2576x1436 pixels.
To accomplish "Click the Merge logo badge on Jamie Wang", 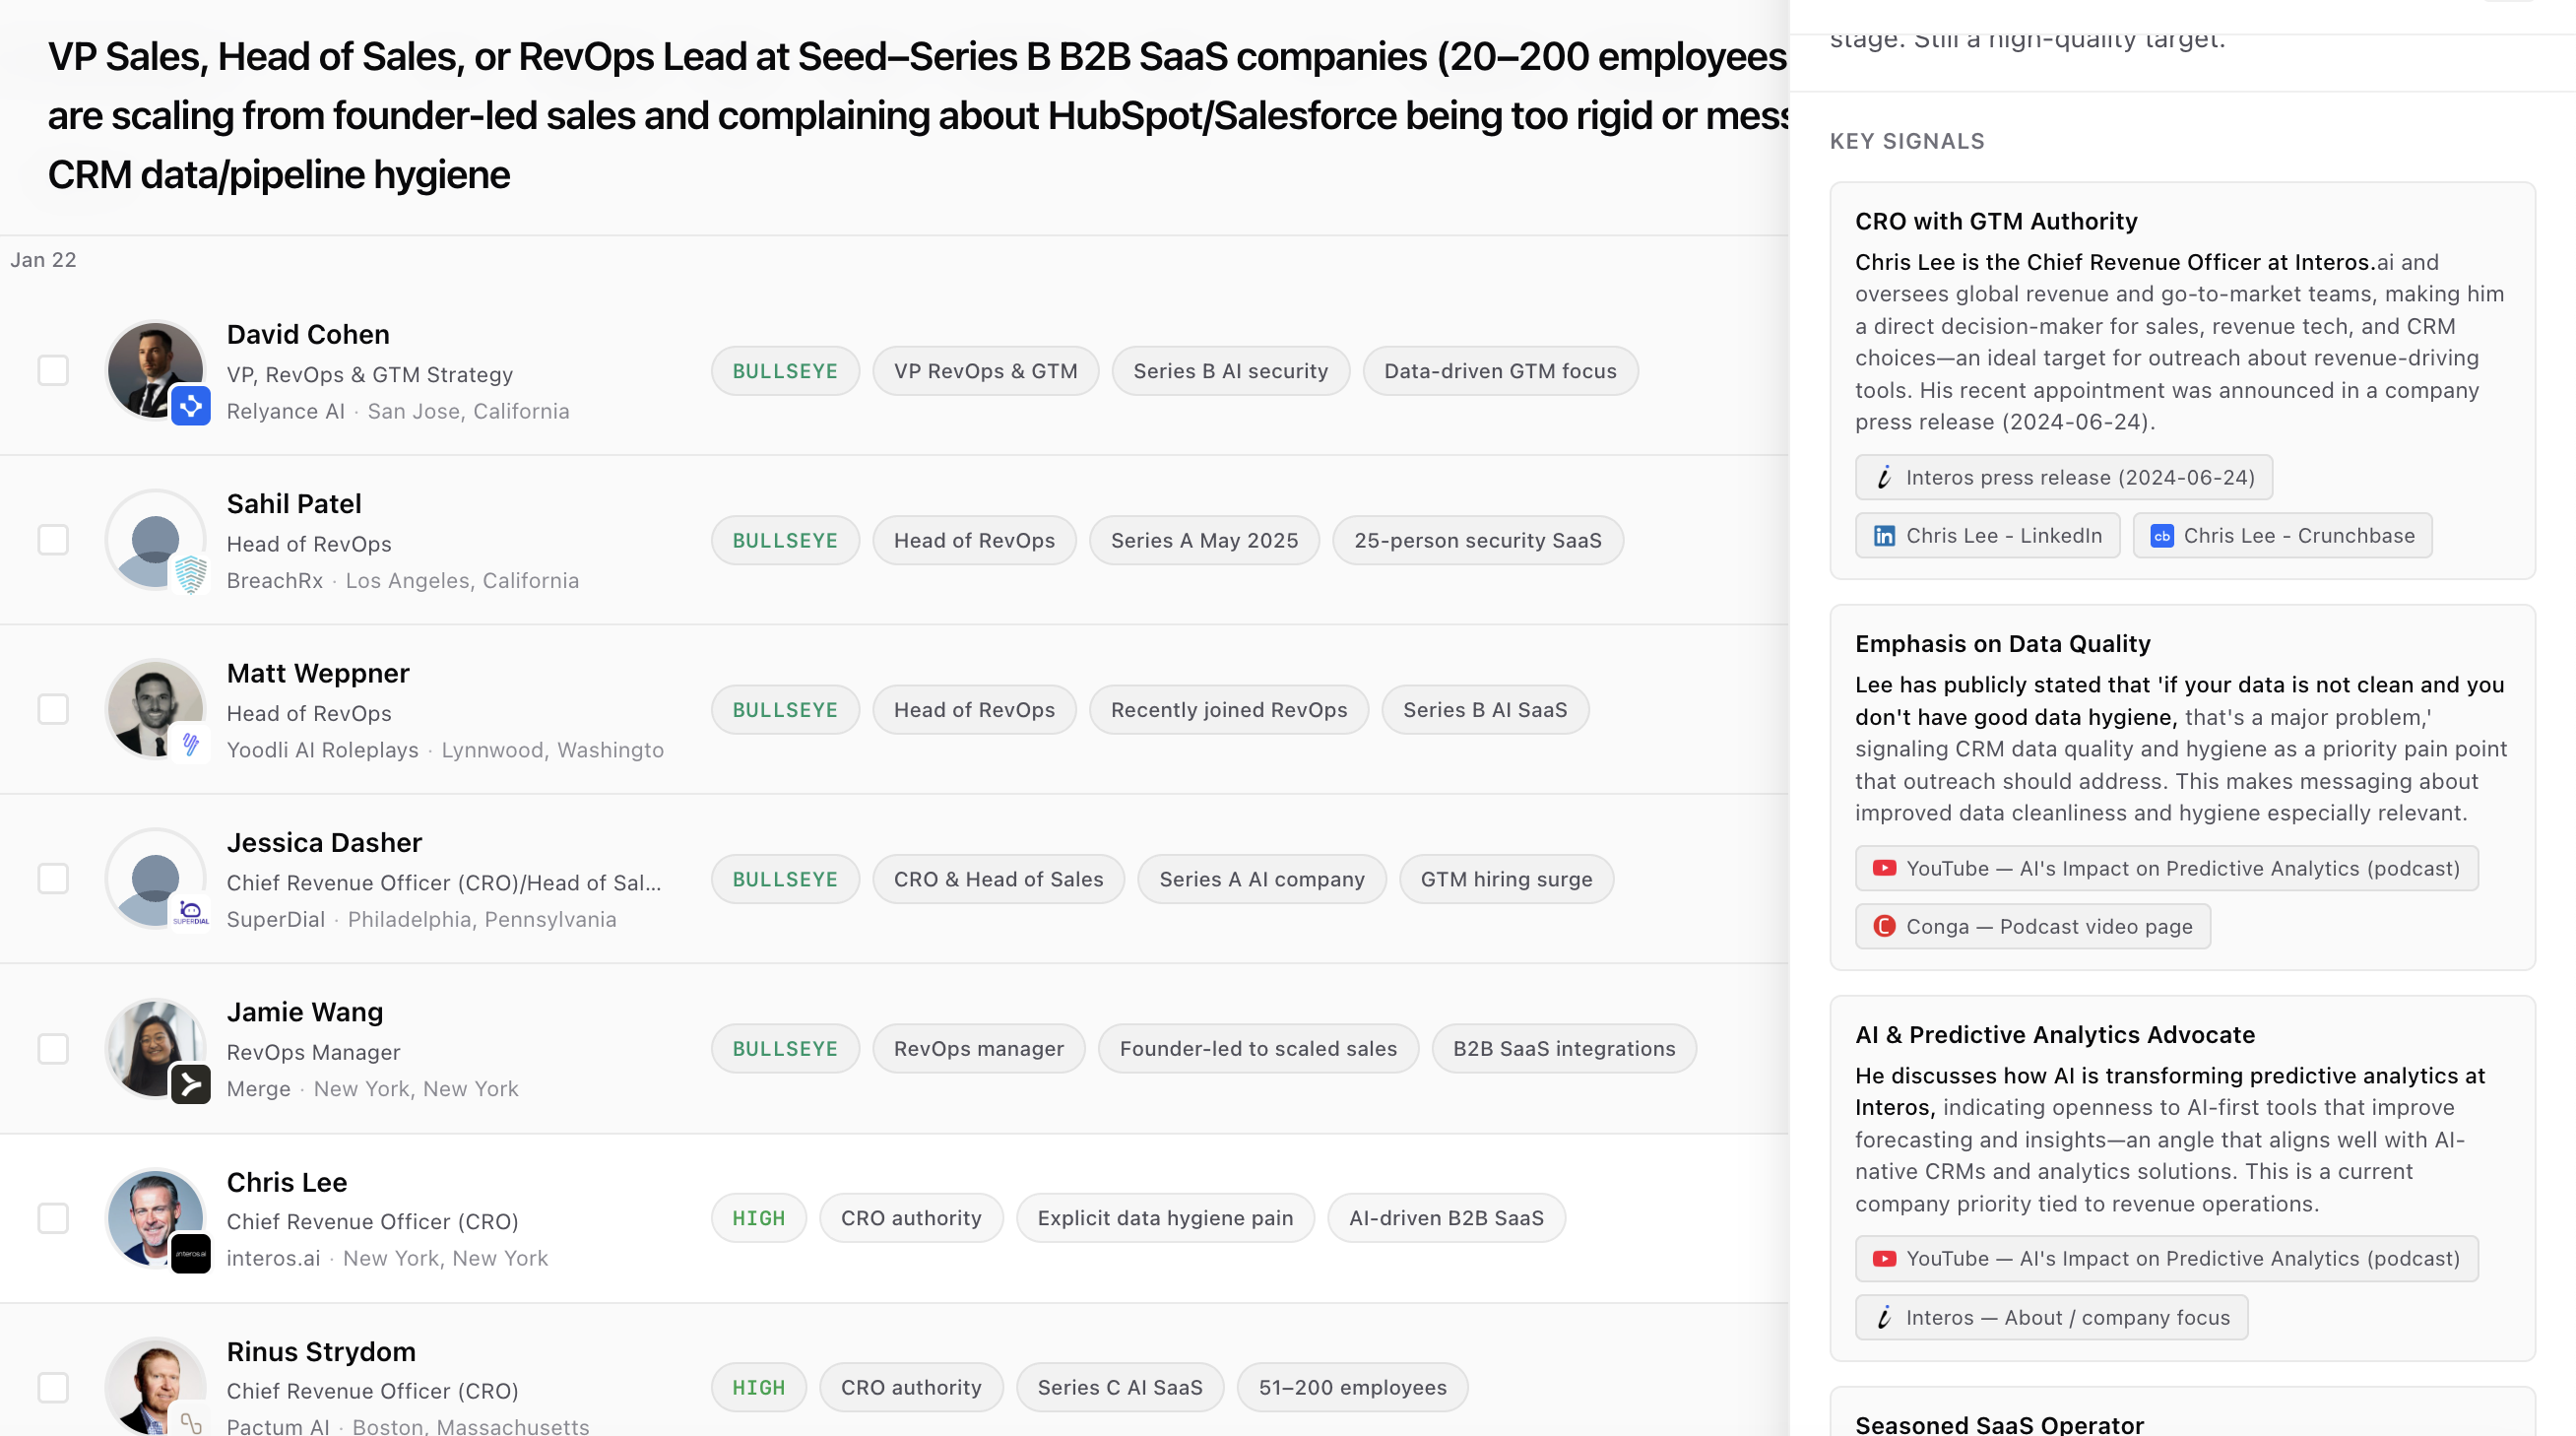I will tap(190, 1084).
